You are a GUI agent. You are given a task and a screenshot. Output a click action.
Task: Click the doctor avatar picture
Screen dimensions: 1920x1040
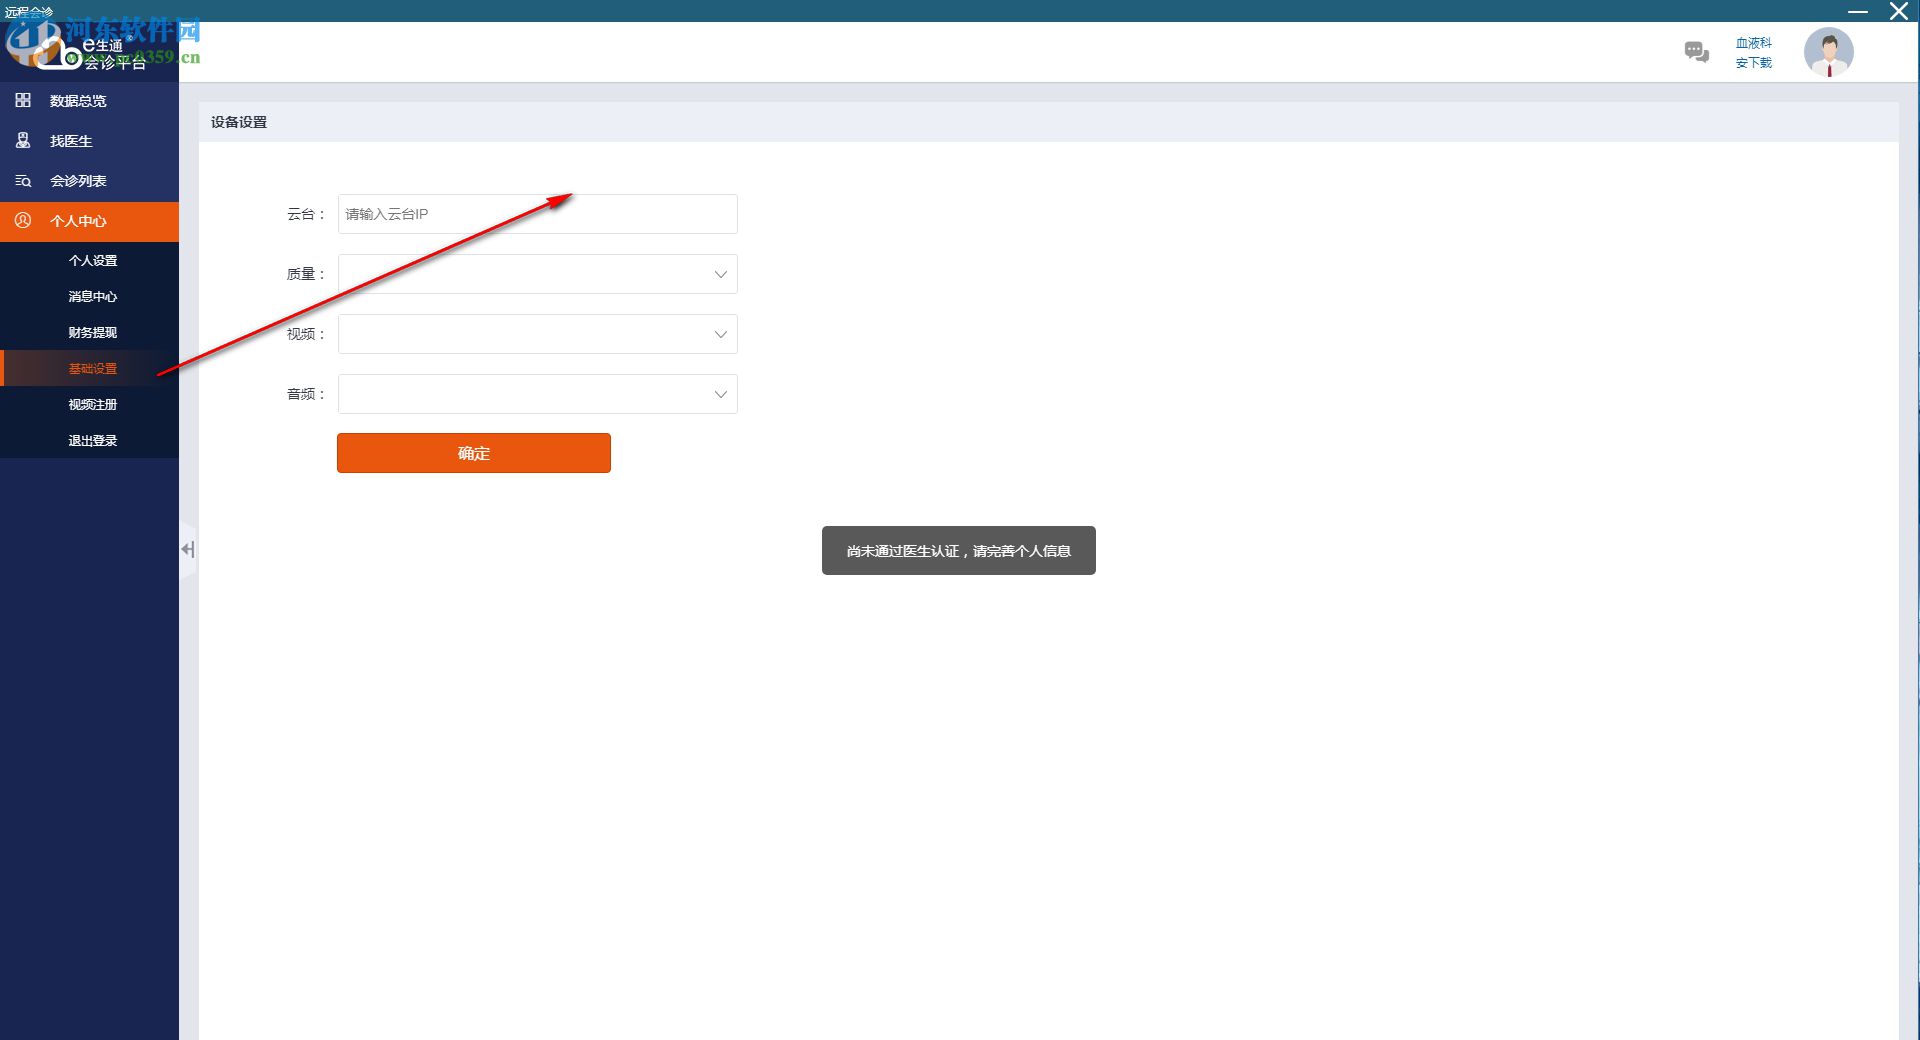[x=1828, y=52]
